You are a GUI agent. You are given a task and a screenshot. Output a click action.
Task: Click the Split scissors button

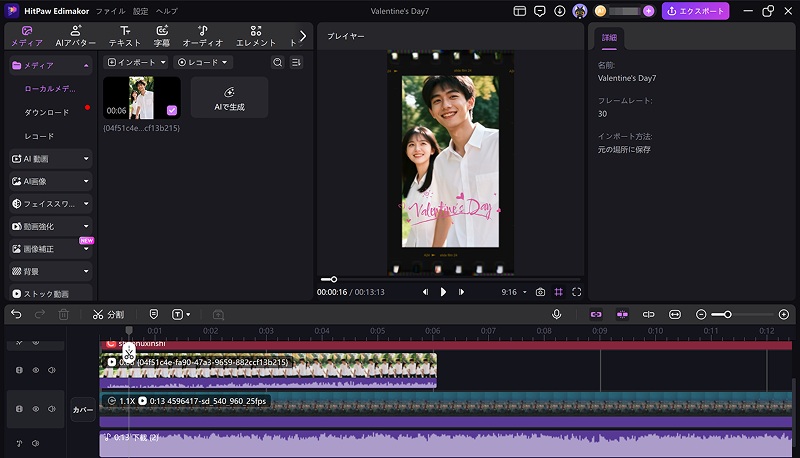coord(108,315)
